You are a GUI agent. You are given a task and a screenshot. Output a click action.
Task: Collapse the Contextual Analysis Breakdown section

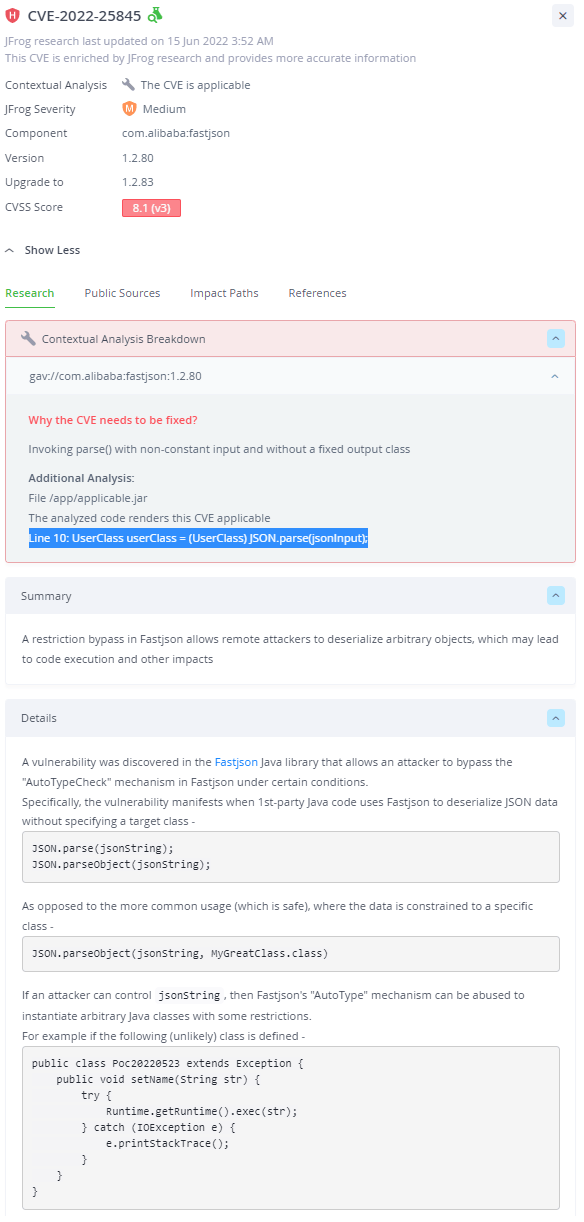pos(556,339)
